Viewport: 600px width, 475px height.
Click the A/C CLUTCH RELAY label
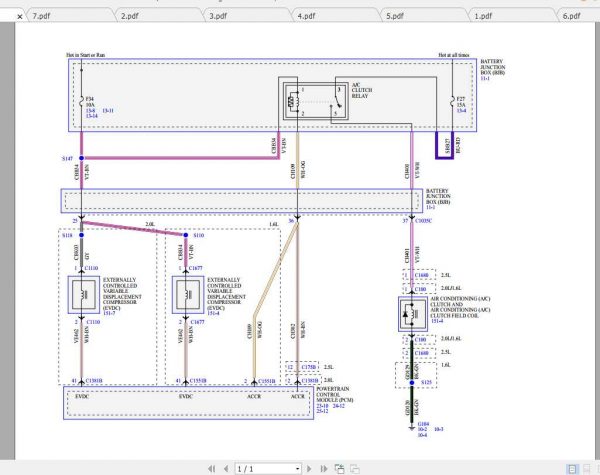[362, 90]
